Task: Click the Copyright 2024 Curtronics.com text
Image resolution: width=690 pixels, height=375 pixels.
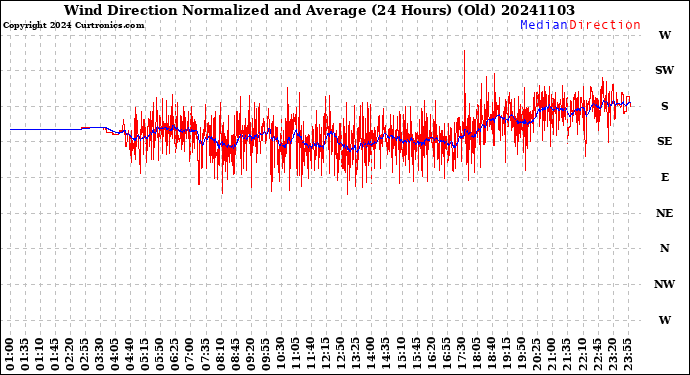Action: [x=73, y=25]
